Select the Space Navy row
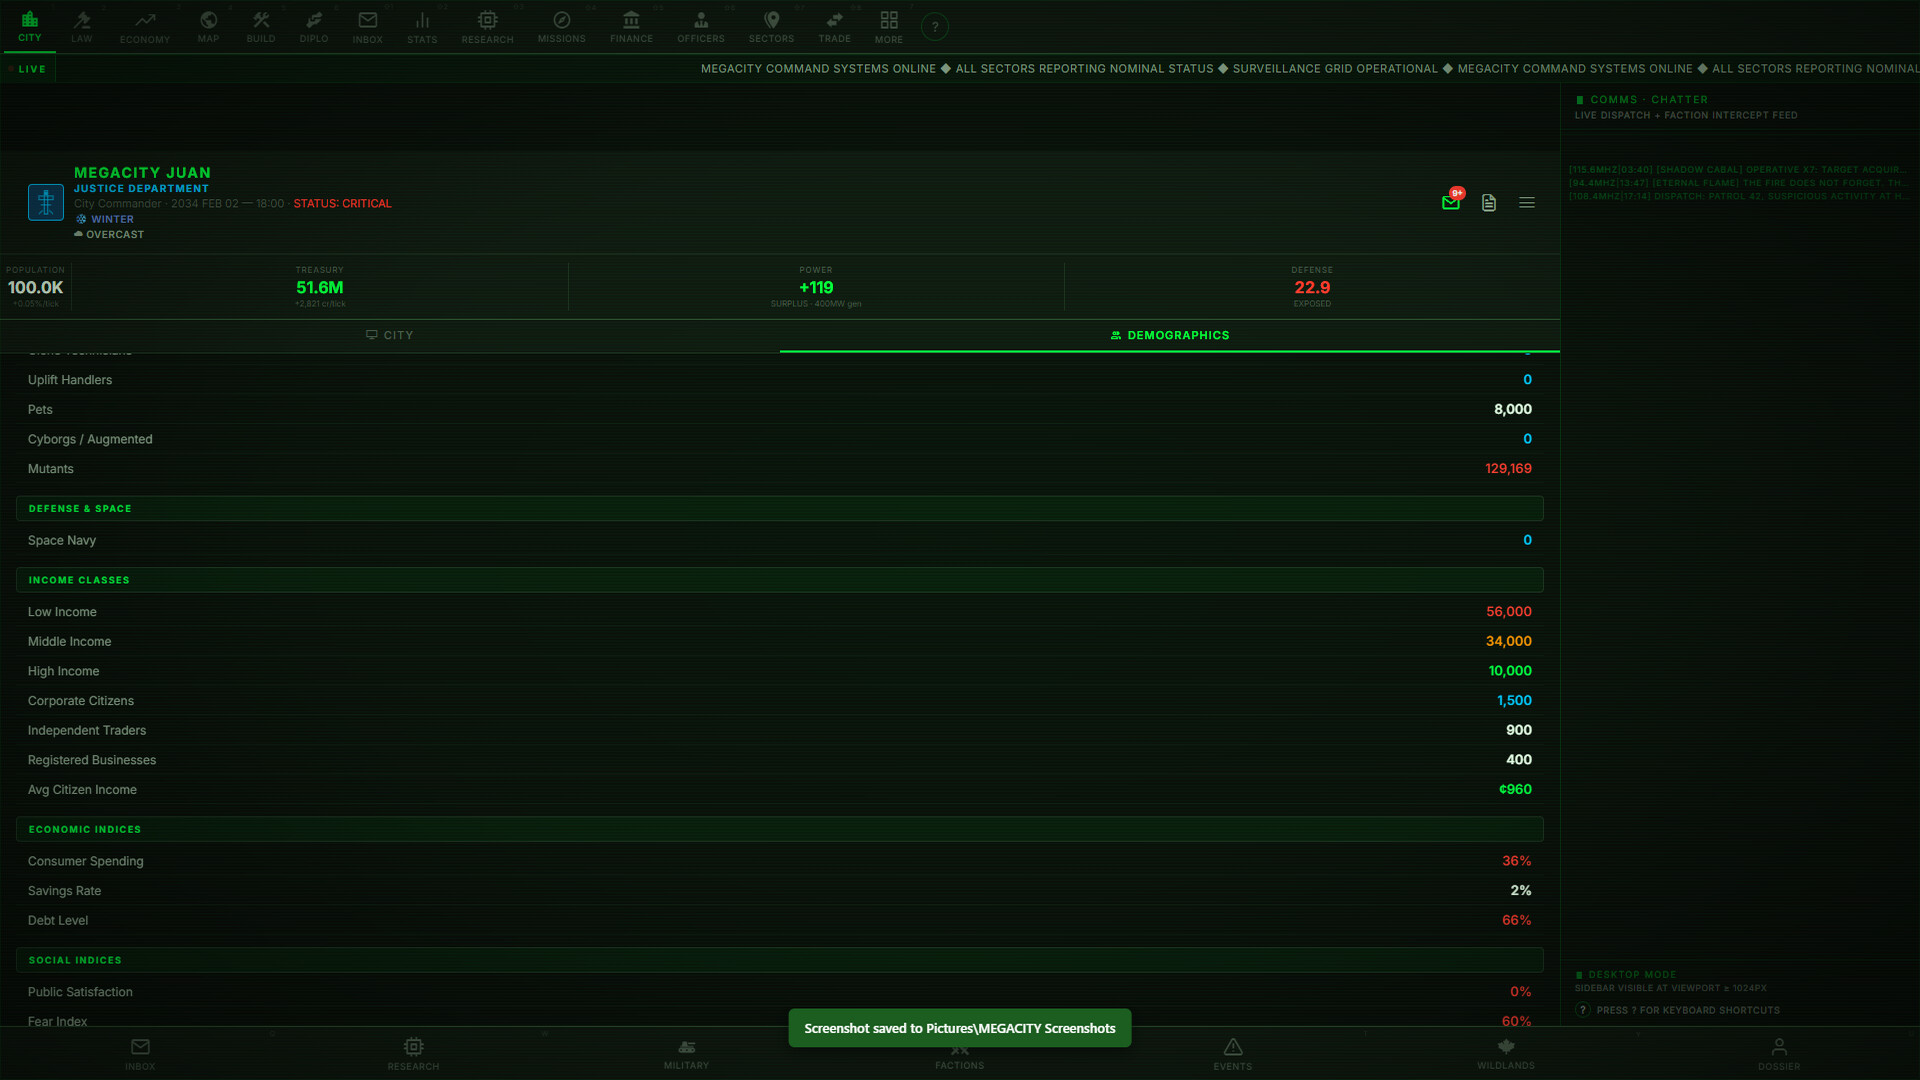 (x=780, y=540)
